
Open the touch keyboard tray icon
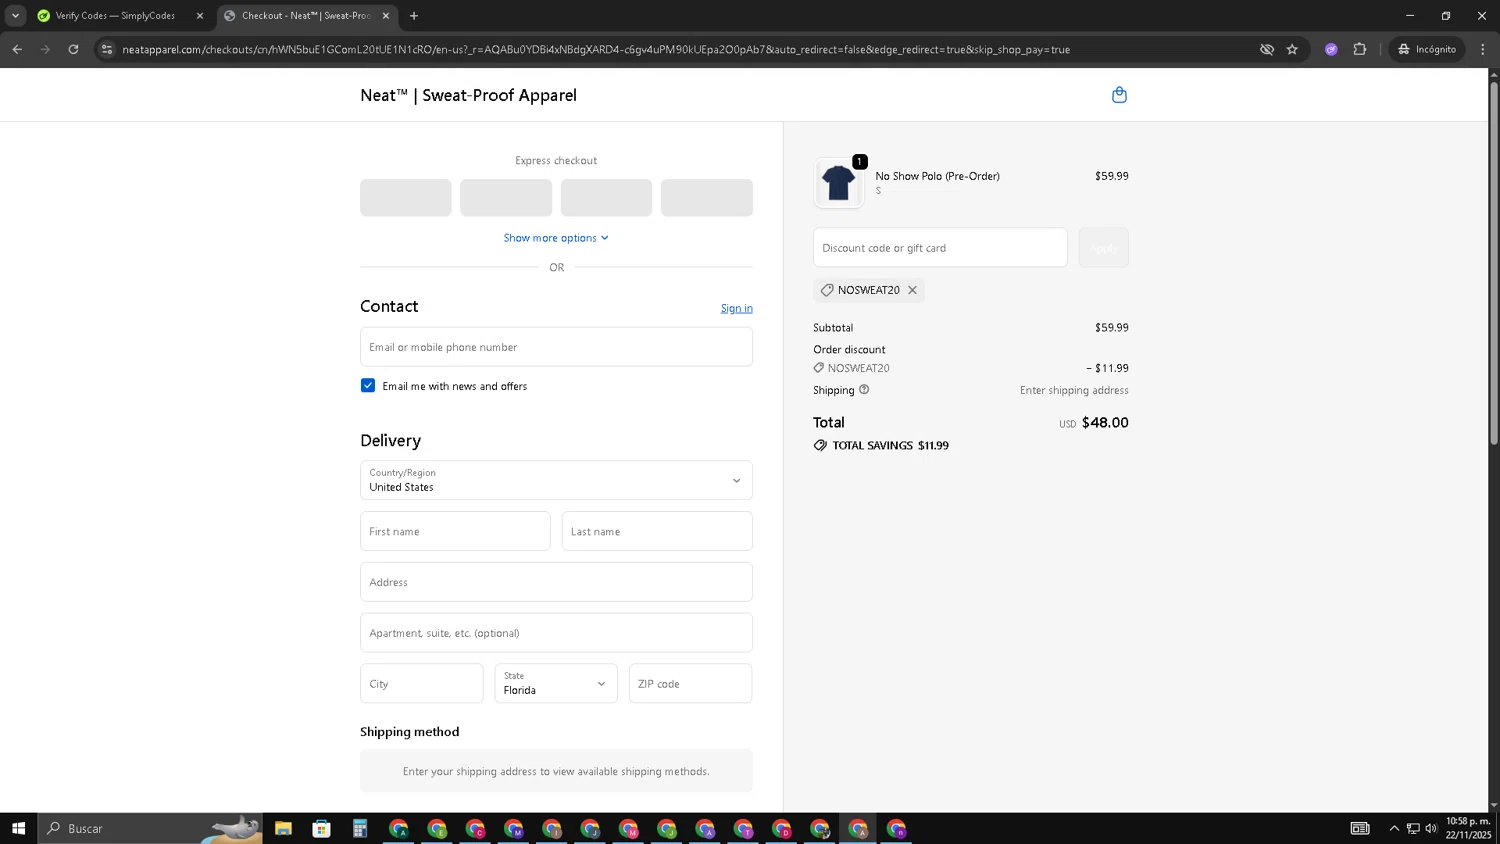[1360, 828]
